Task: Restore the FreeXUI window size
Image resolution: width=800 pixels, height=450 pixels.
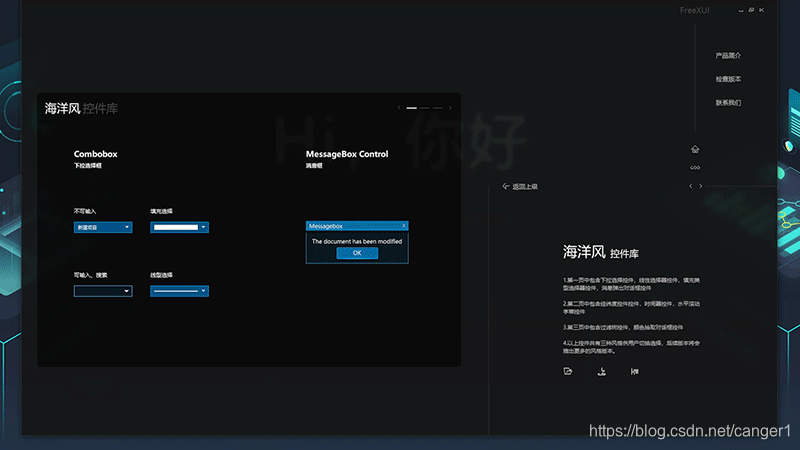Action: click(x=751, y=10)
